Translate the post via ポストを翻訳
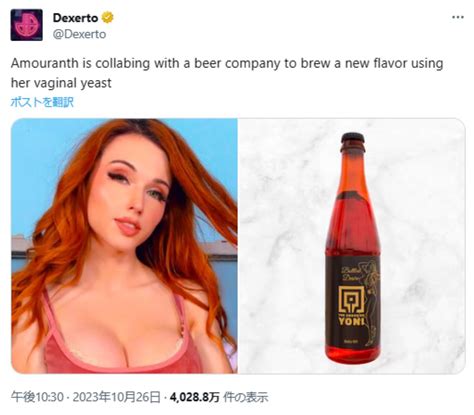 click(42, 102)
